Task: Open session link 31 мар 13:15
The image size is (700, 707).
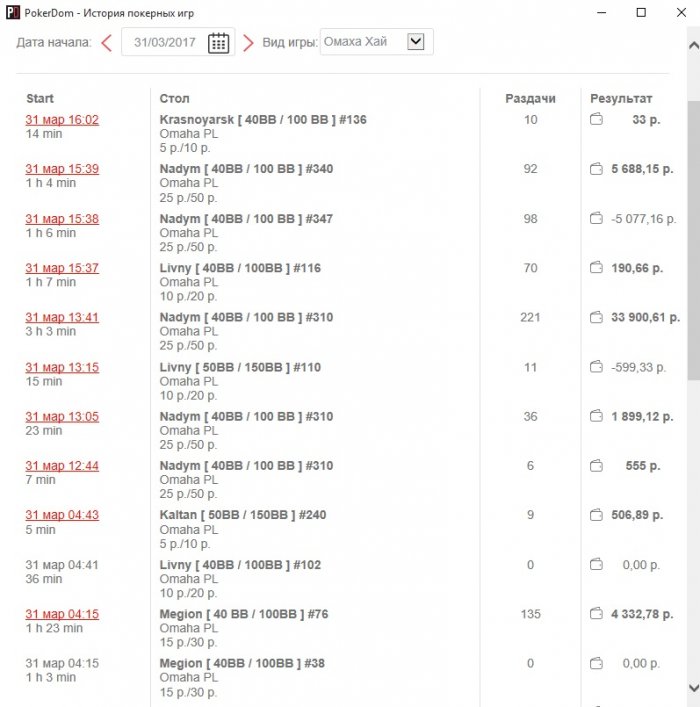Action: pyautogui.click(x=62, y=367)
